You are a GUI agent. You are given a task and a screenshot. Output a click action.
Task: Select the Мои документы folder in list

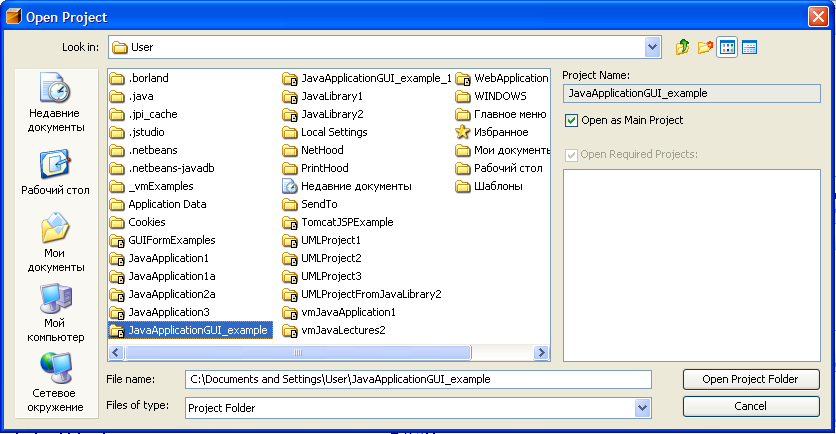click(x=502, y=150)
